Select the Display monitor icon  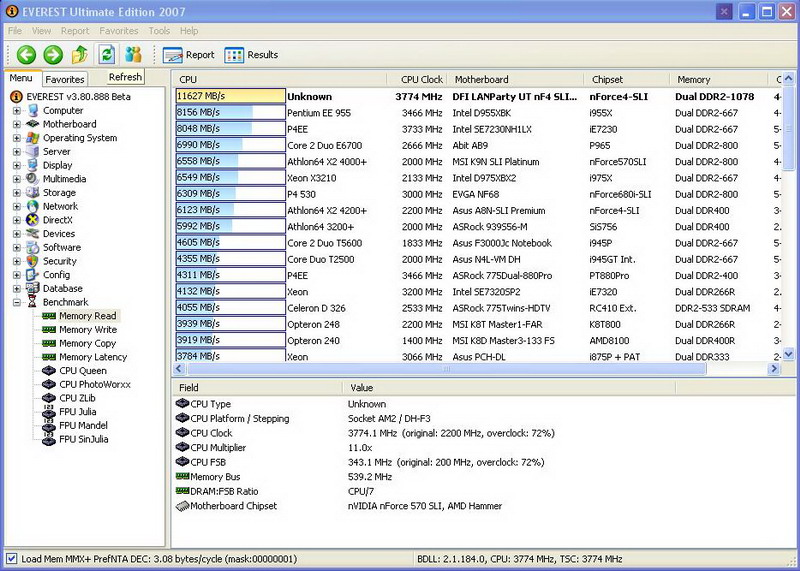coord(33,165)
